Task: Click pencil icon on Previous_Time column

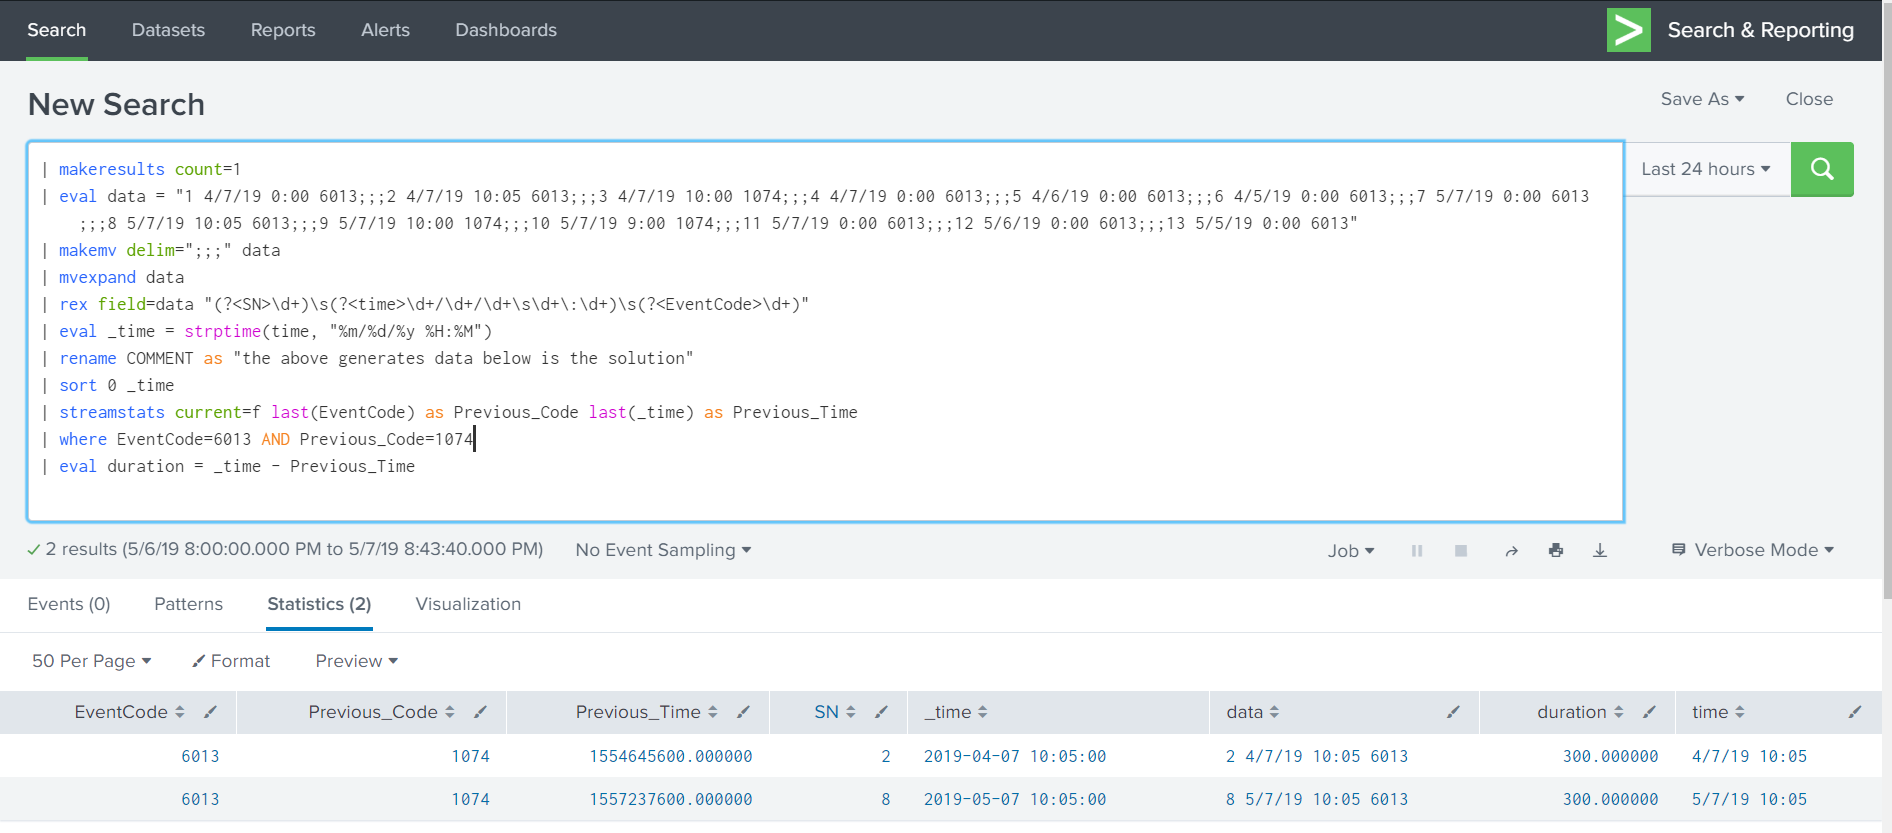Action: 743,712
